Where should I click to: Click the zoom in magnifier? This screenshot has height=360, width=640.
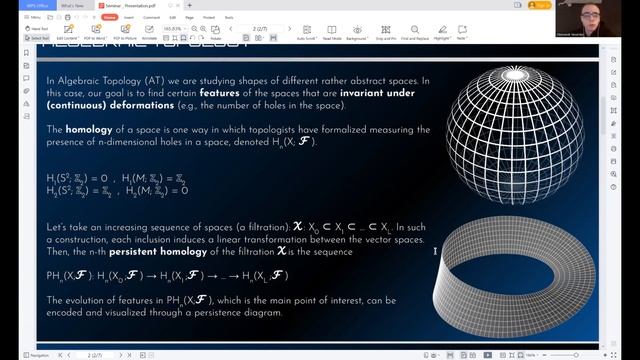(203, 29)
